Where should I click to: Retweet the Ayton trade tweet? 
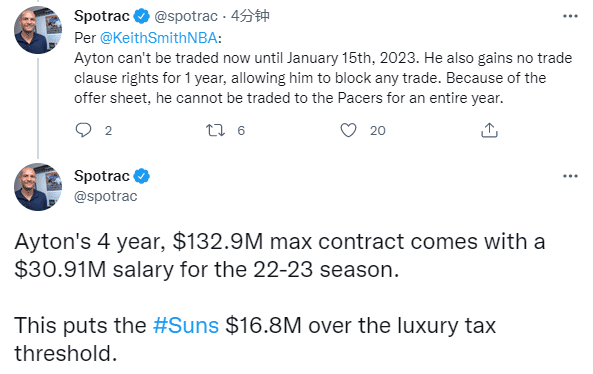pos(215,130)
